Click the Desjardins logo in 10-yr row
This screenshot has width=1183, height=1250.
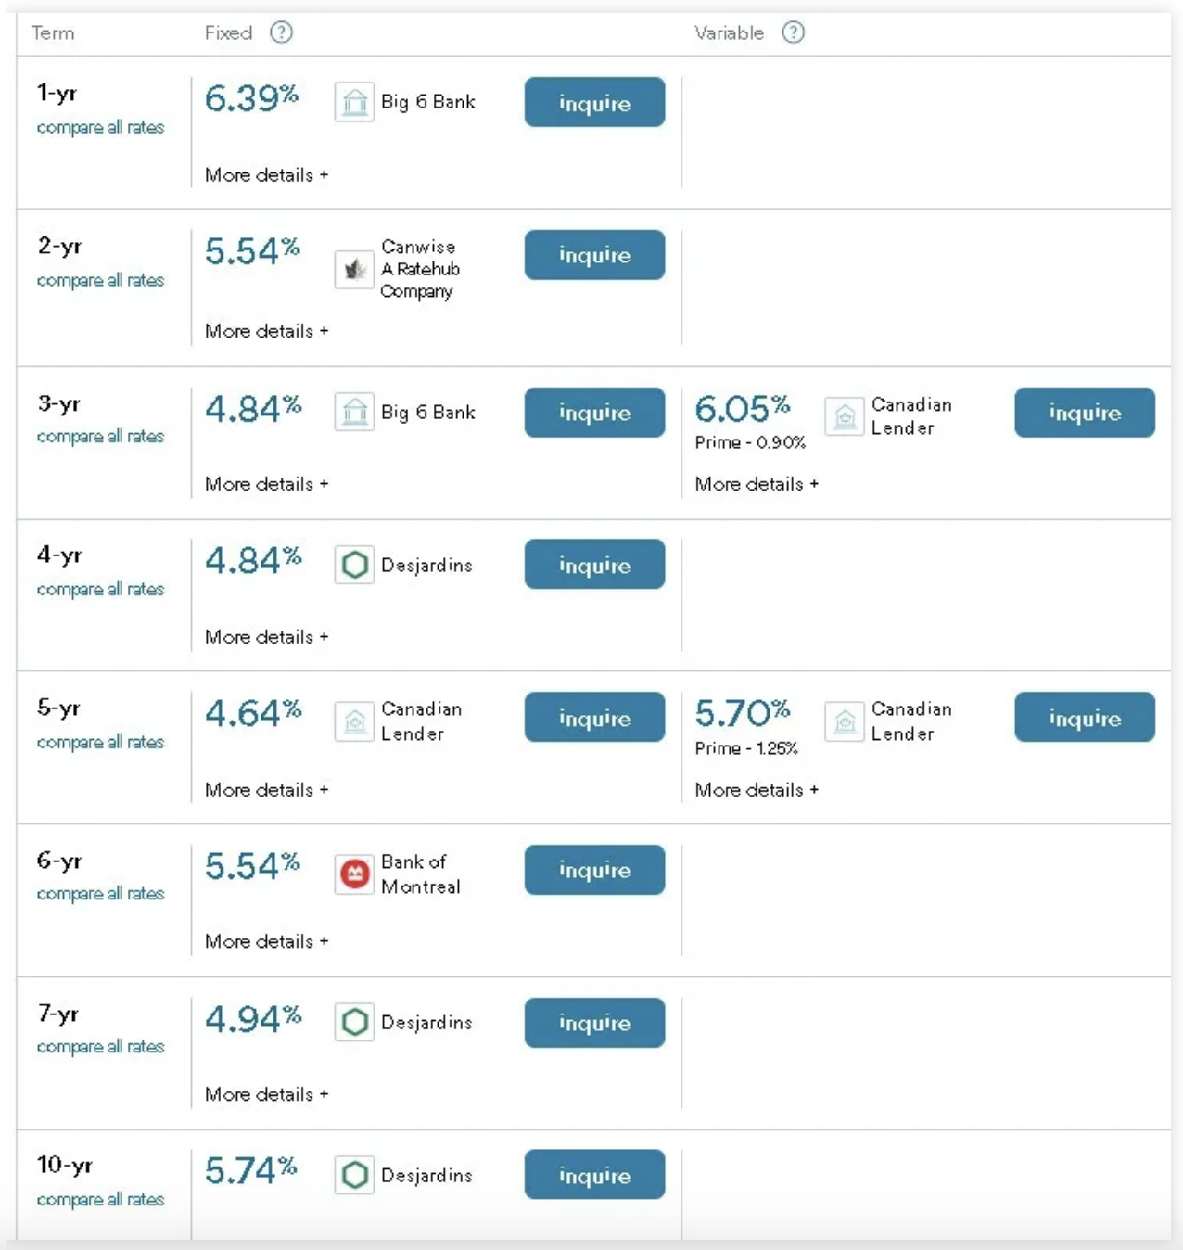(354, 1175)
